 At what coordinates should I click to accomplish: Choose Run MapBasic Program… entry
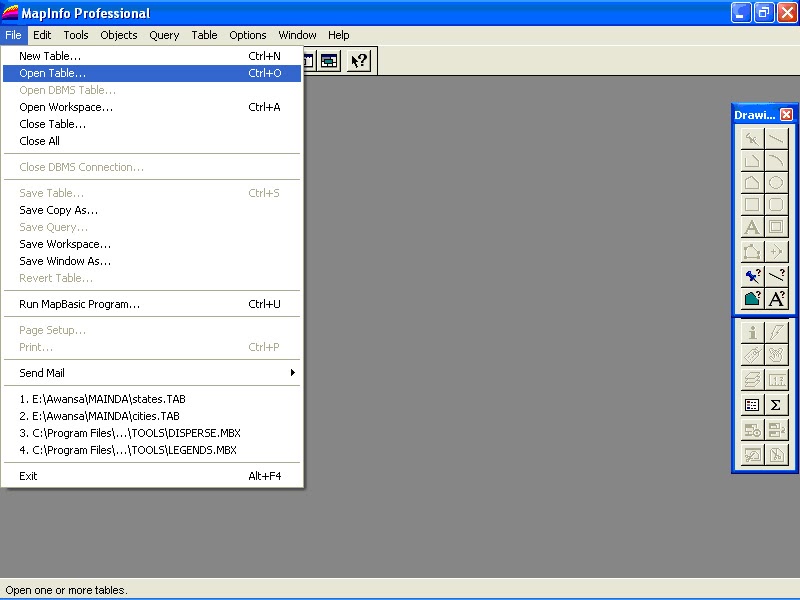pos(152,304)
